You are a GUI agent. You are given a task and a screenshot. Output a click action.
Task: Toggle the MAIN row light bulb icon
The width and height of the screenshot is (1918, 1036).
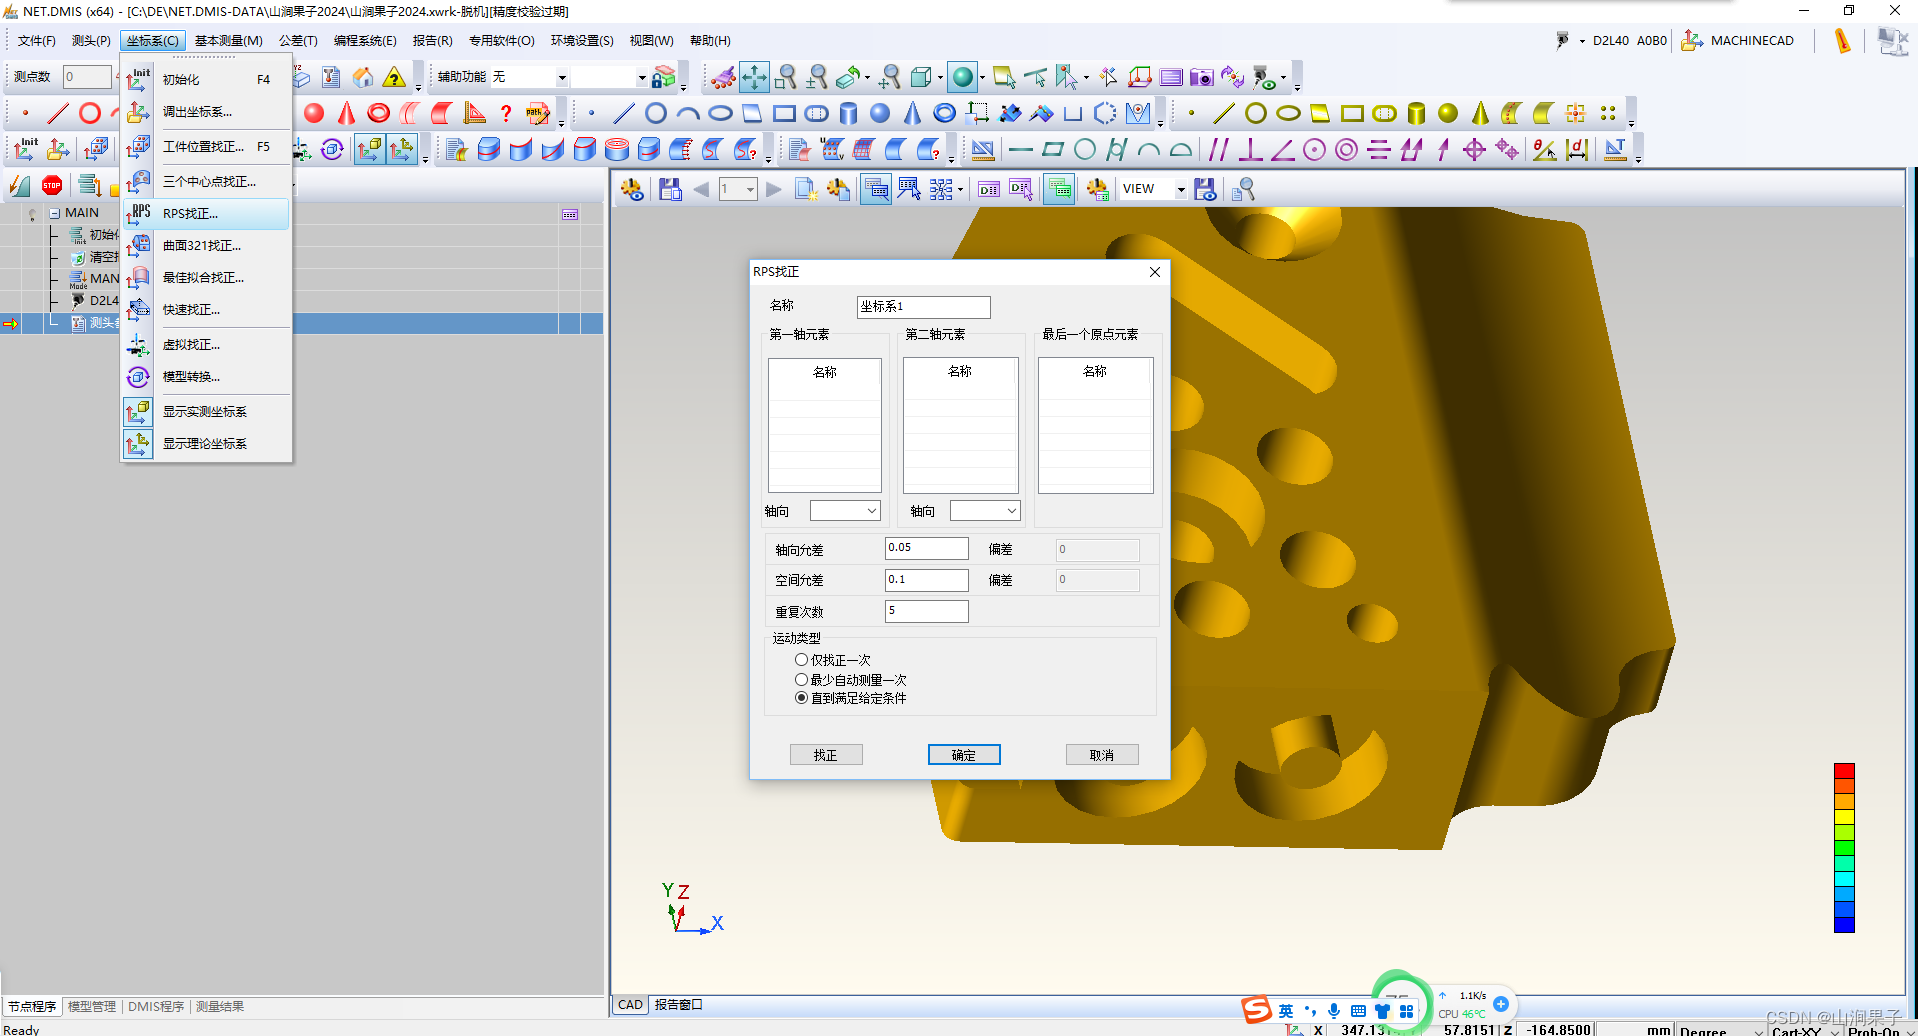pos(33,214)
